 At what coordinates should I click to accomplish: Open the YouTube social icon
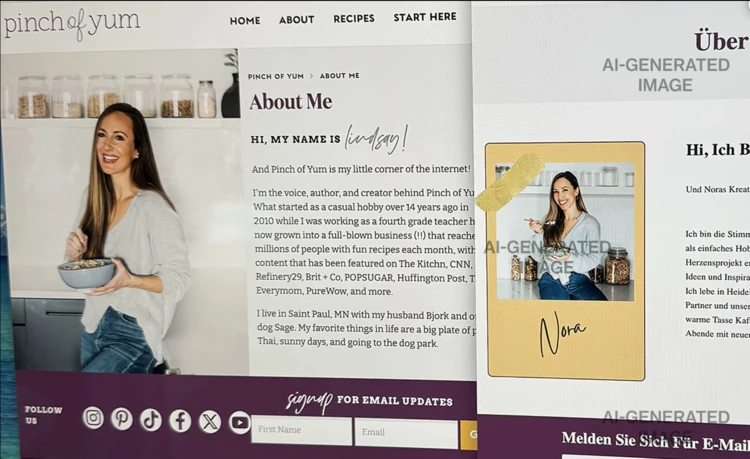click(240, 423)
